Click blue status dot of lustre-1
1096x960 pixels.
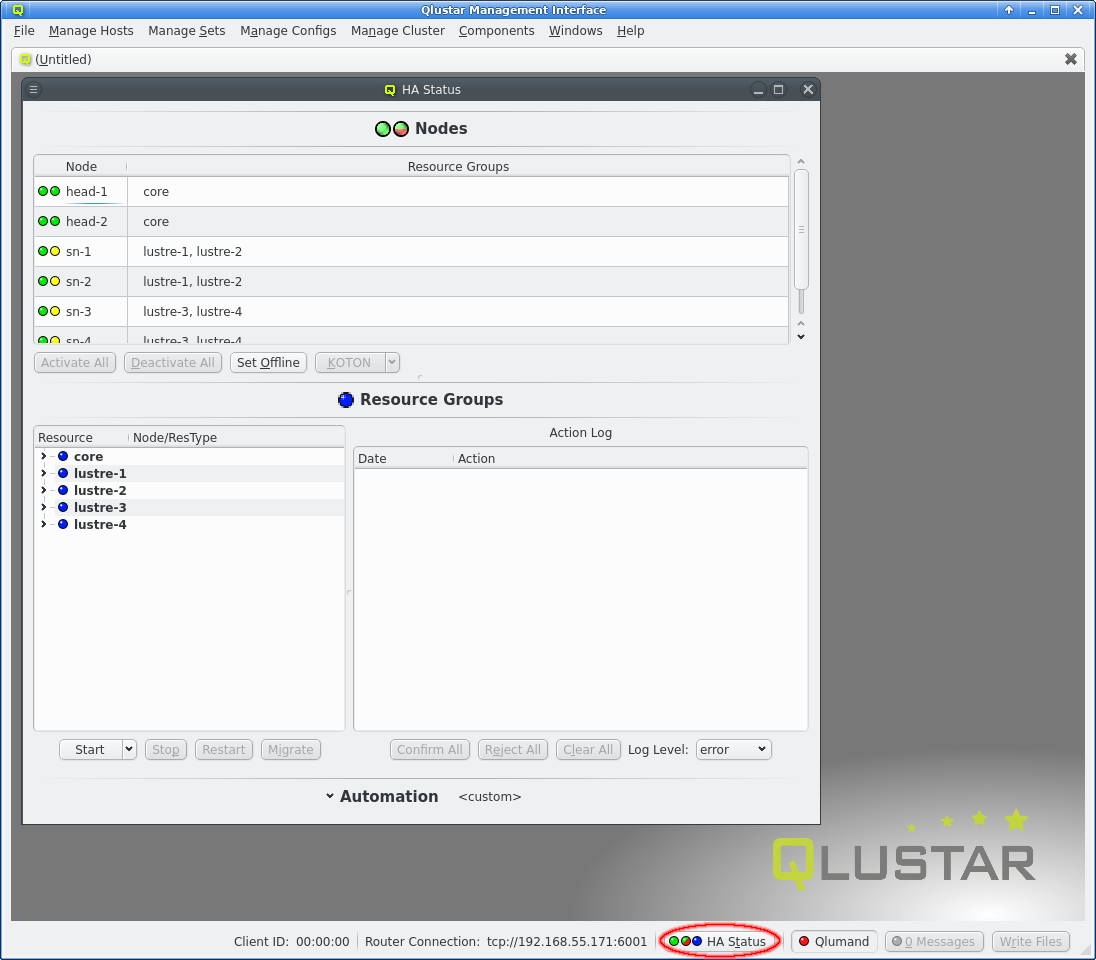(x=63, y=473)
